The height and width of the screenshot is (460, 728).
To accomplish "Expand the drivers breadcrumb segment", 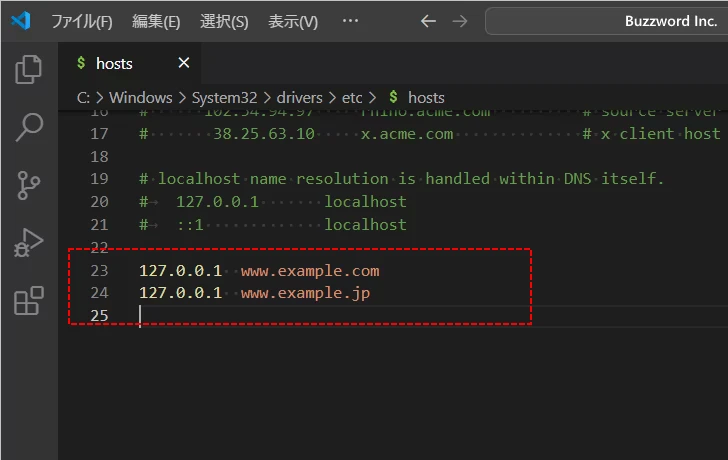I will tap(300, 97).
